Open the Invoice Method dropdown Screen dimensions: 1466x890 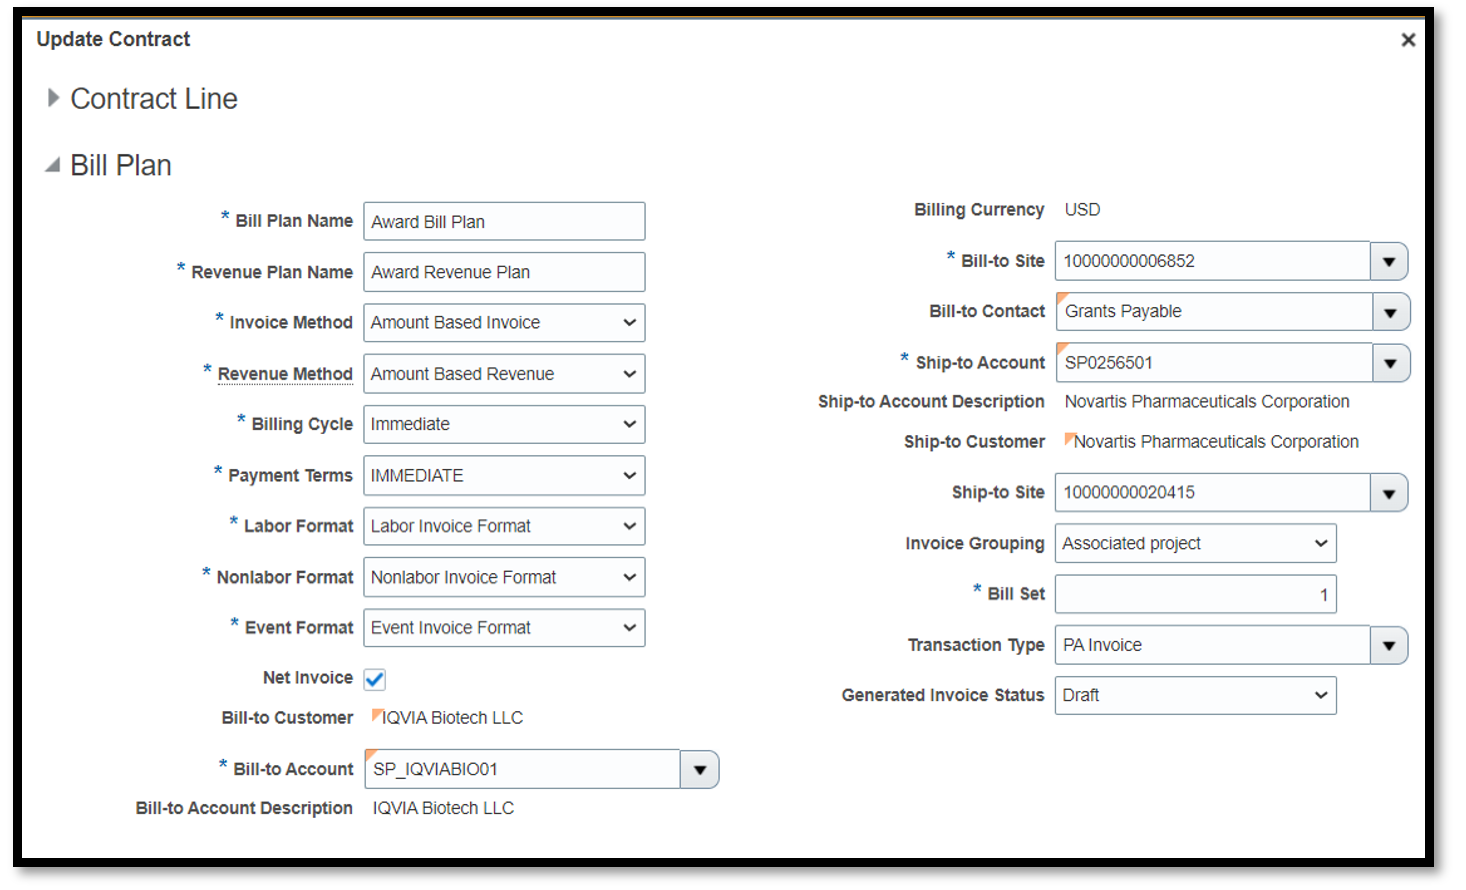504,323
